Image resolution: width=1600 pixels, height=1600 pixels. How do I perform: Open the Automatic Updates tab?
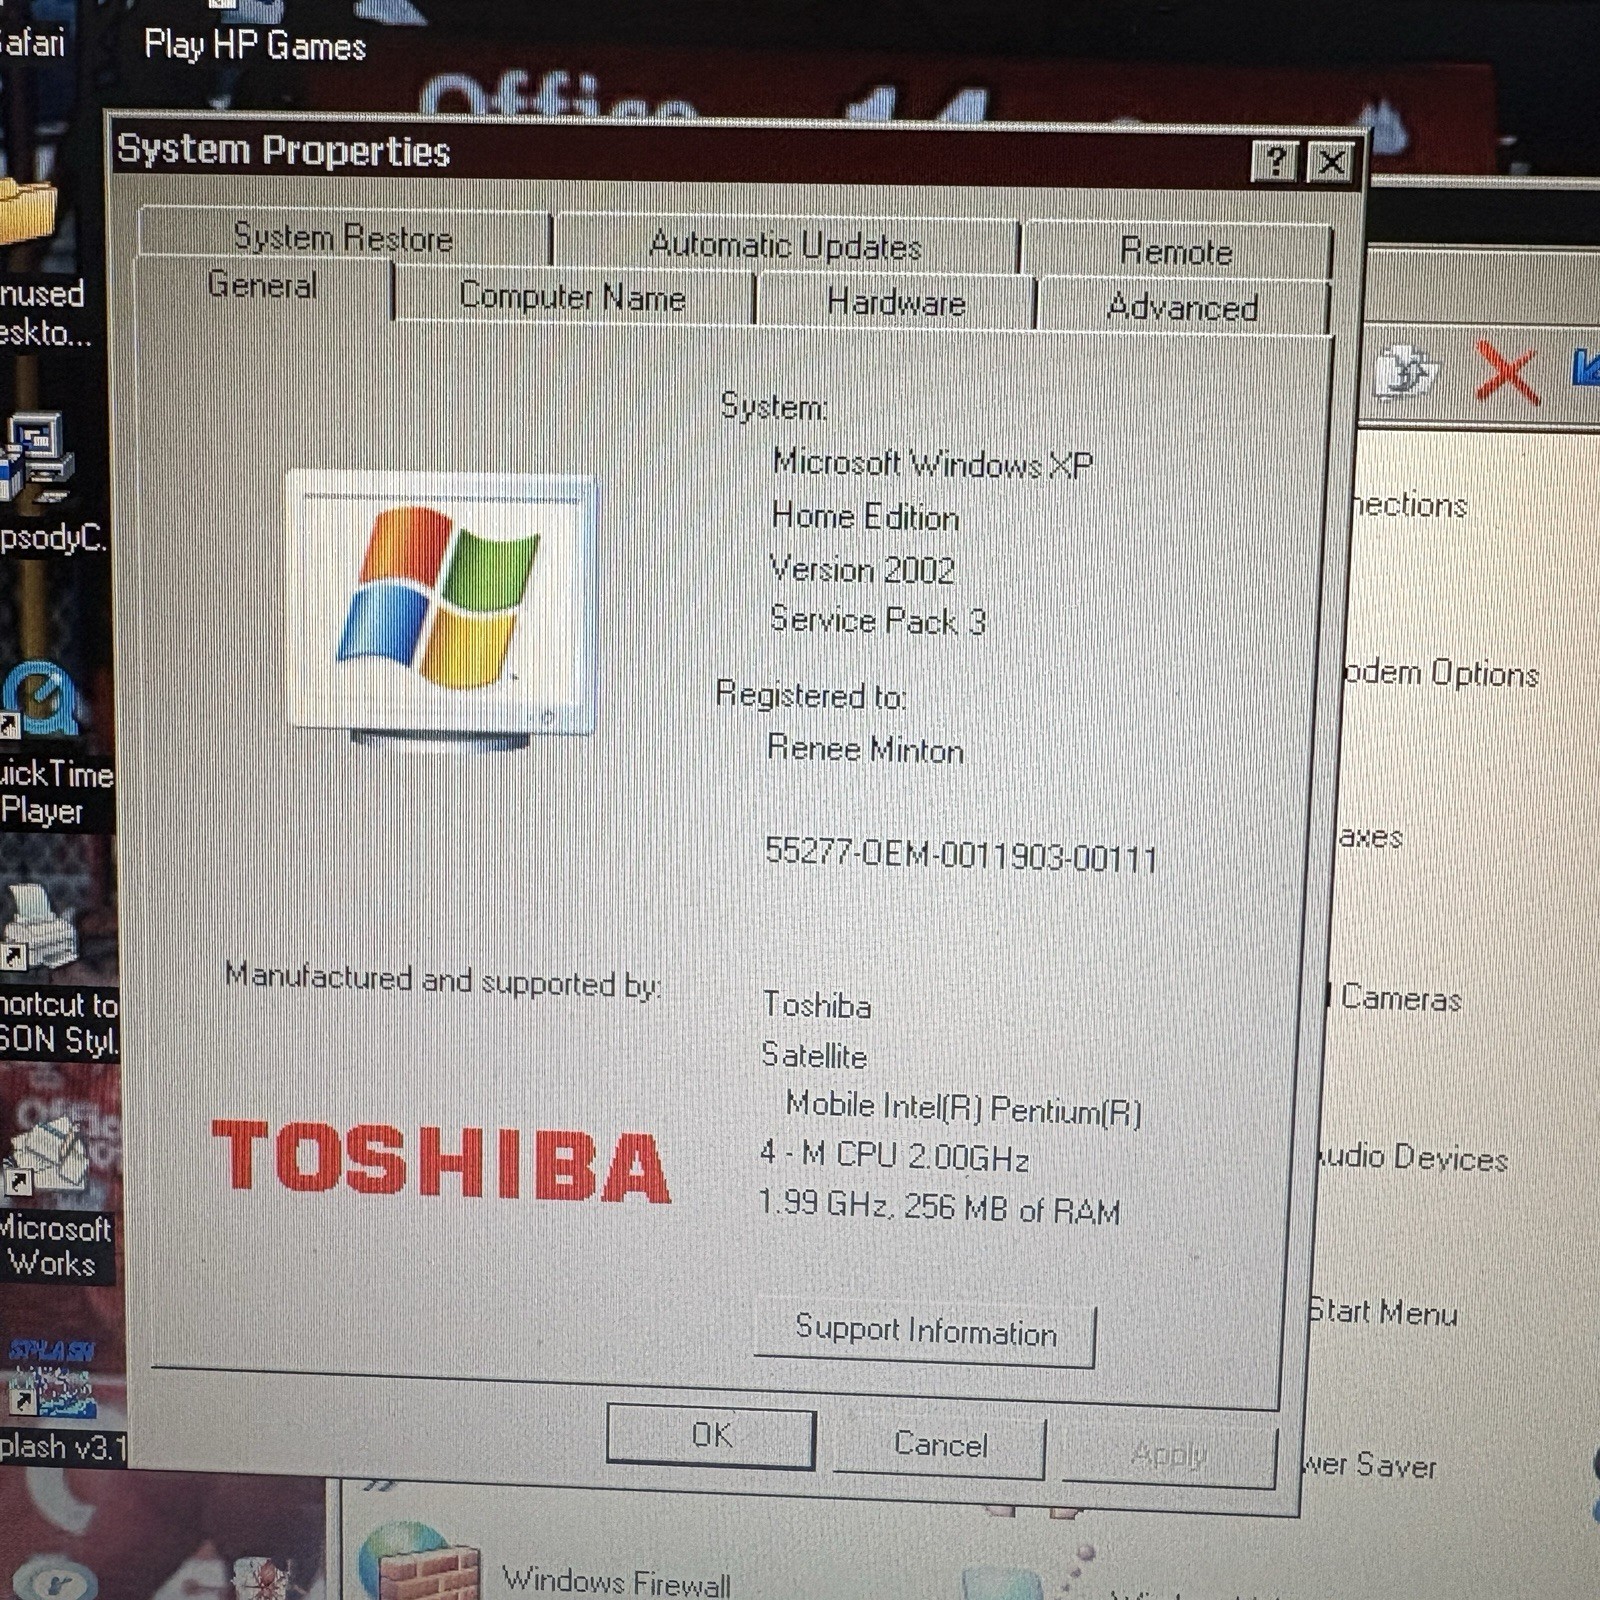[x=786, y=245]
